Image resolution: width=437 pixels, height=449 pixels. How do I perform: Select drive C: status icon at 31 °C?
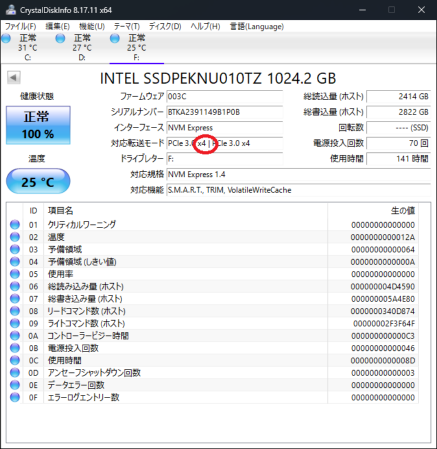(6, 39)
